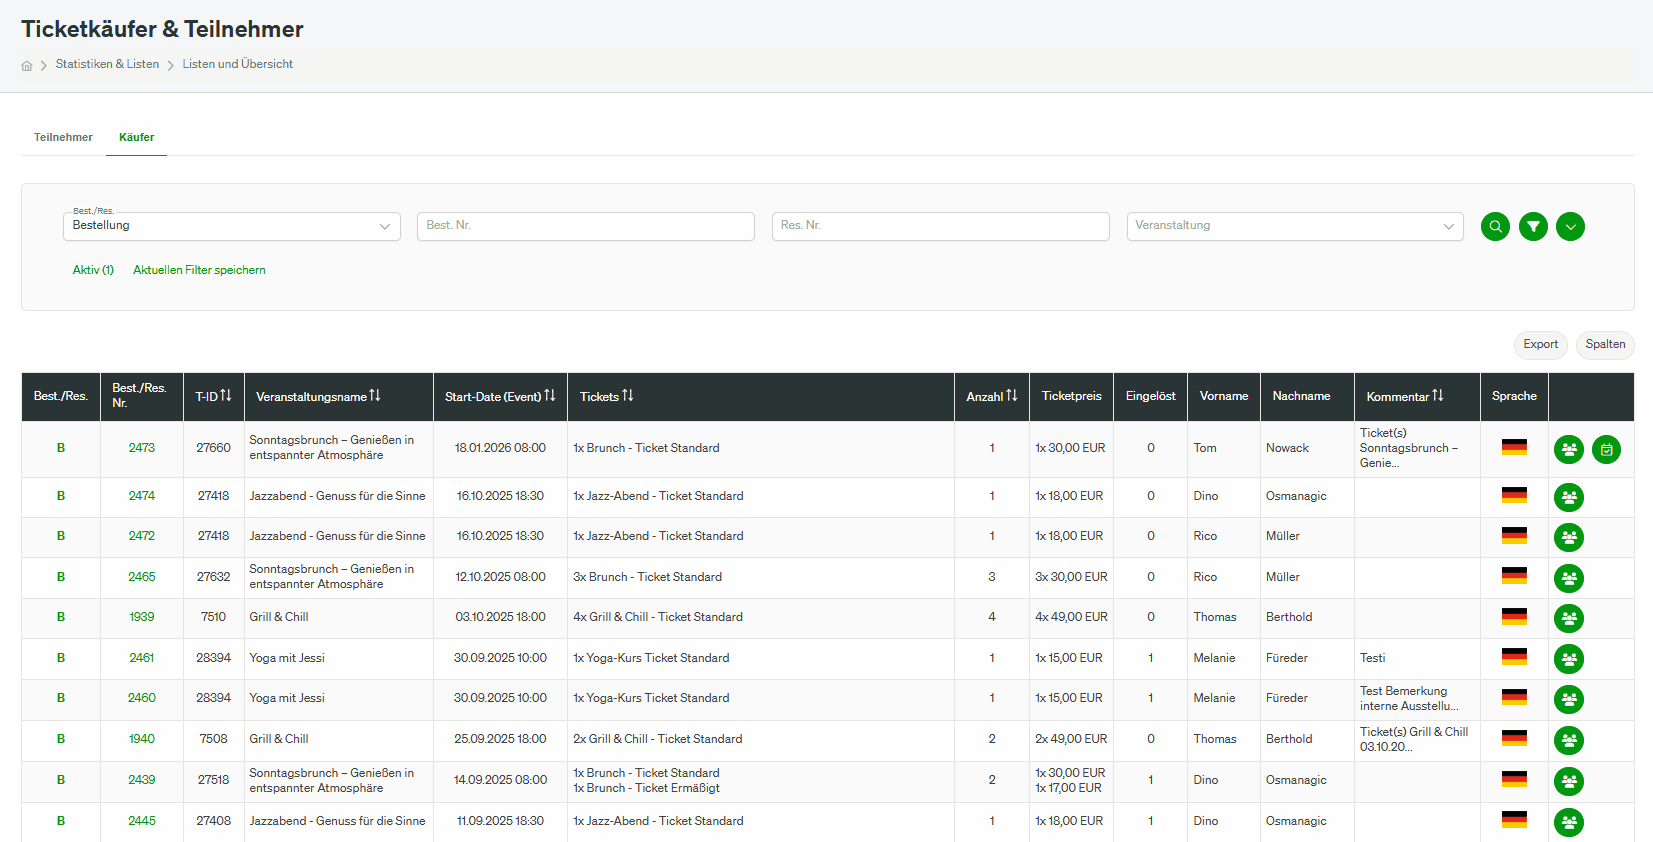The width and height of the screenshot is (1653, 842).
Task: Click '4x 49,00 EUR' price cell
Action: tap(1071, 617)
